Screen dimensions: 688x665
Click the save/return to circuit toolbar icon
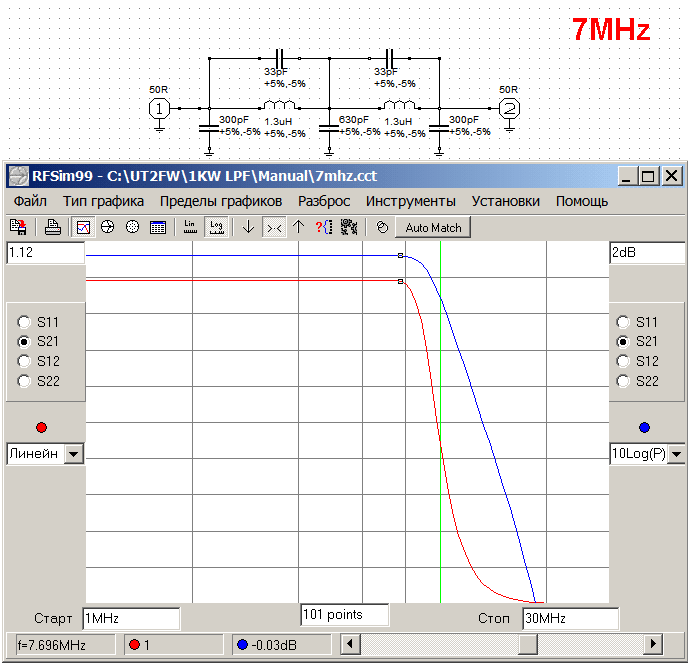click(18, 227)
